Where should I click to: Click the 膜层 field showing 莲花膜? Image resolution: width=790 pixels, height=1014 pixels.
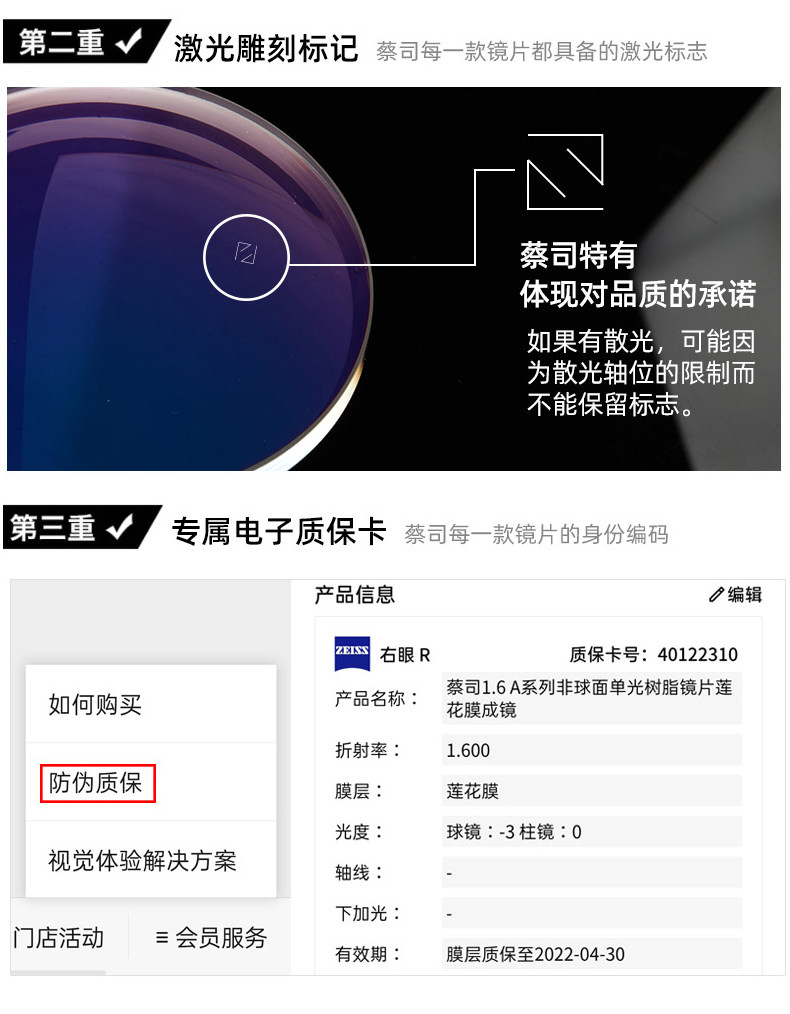pos(592,791)
